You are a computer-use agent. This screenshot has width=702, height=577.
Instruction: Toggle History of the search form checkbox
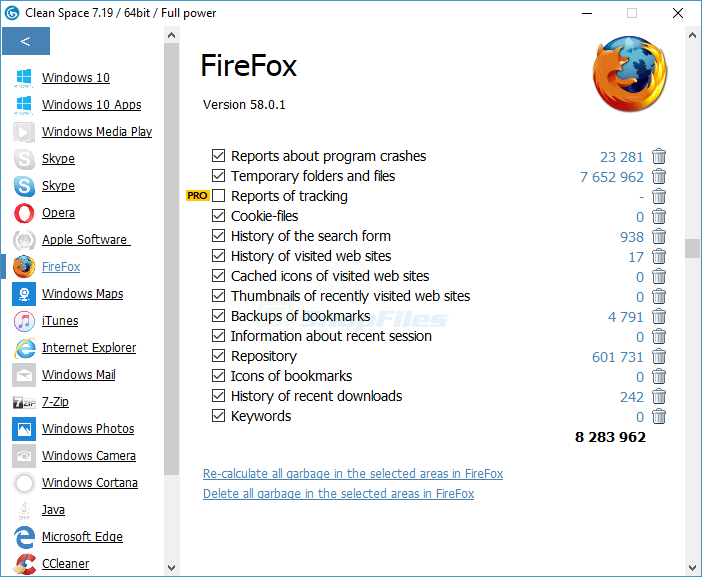(x=218, y=236)
